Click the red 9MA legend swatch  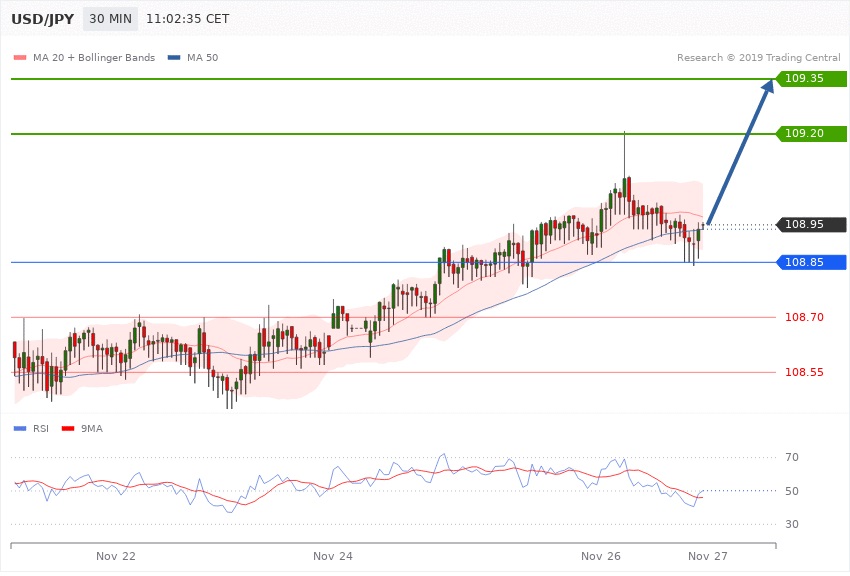[70, 428]
